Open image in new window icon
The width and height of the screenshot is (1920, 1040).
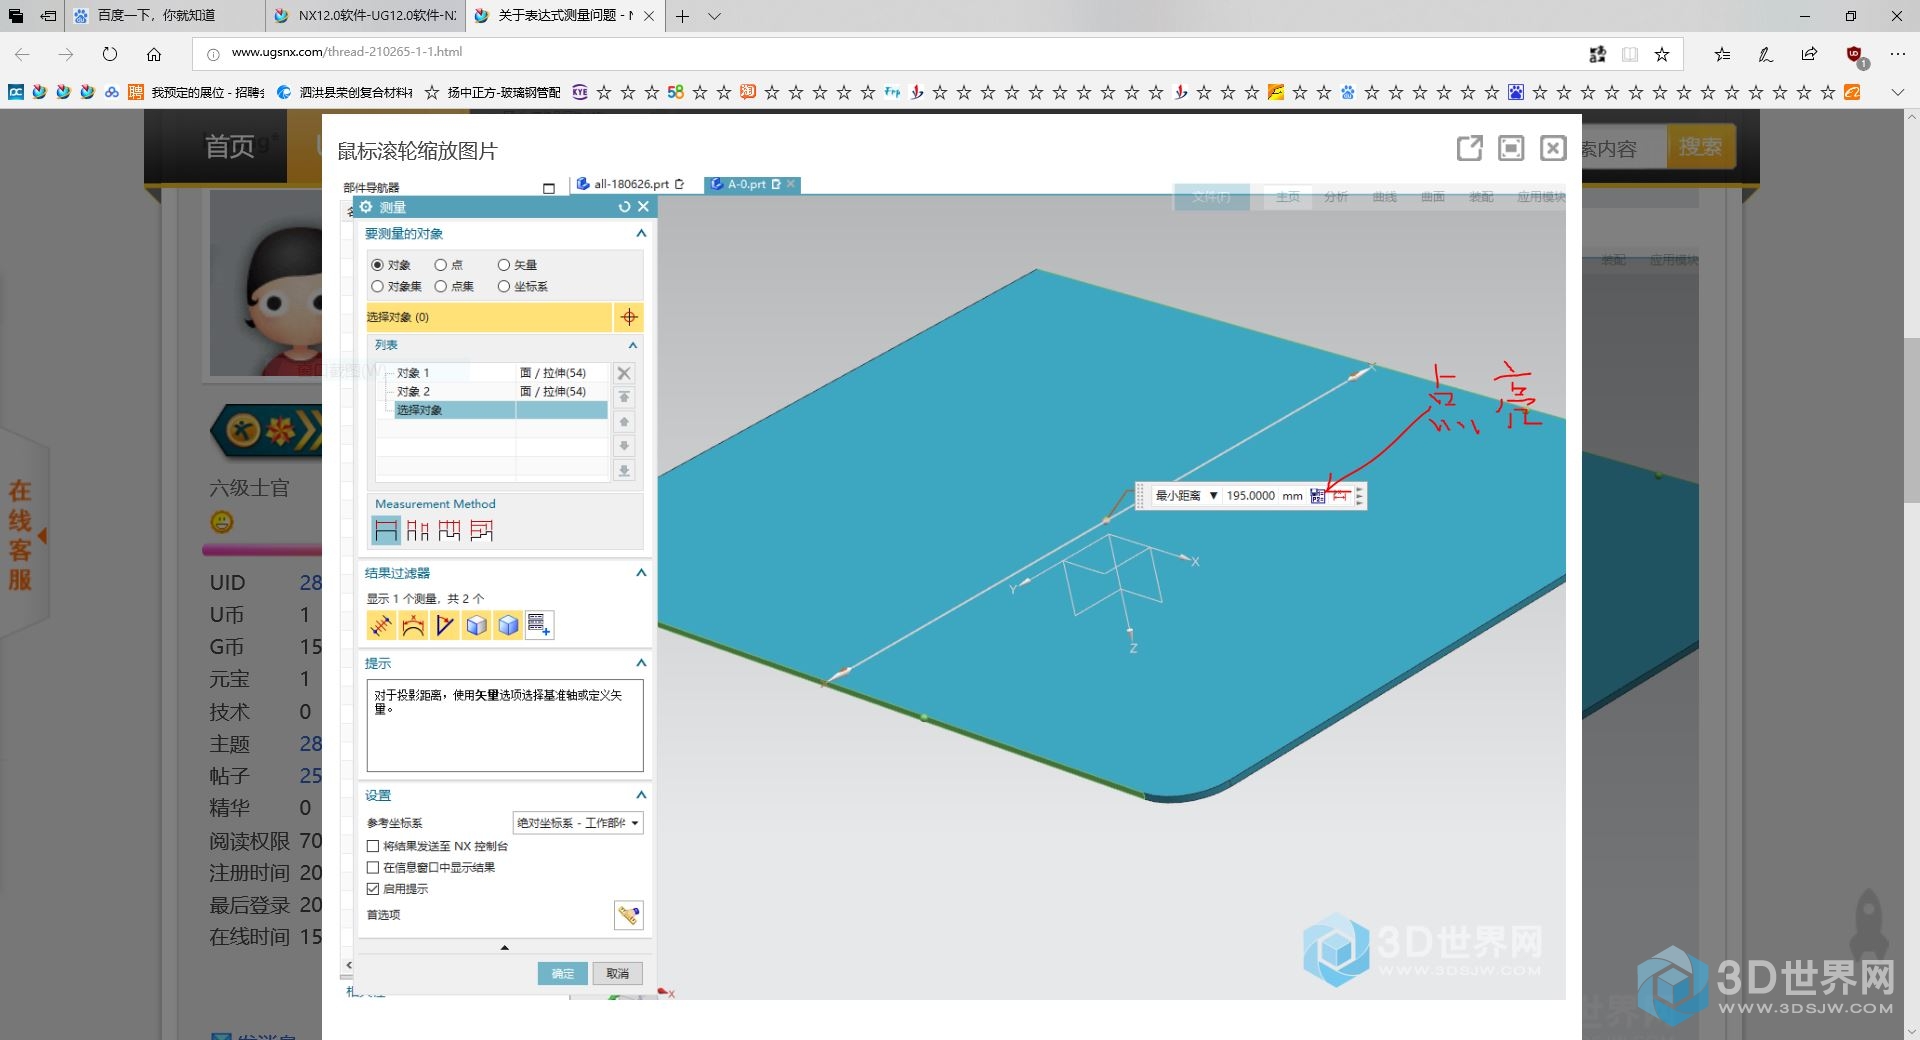point(1469,148)
